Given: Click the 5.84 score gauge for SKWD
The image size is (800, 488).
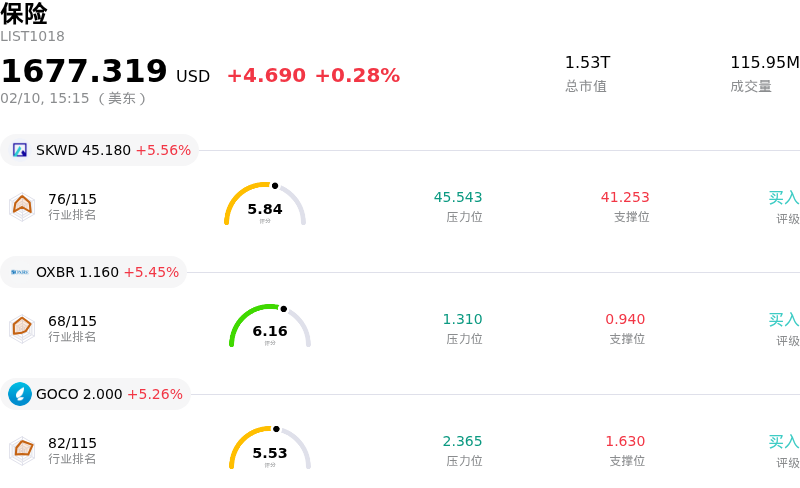Looking at the screenshot, I should coord(265,205).
